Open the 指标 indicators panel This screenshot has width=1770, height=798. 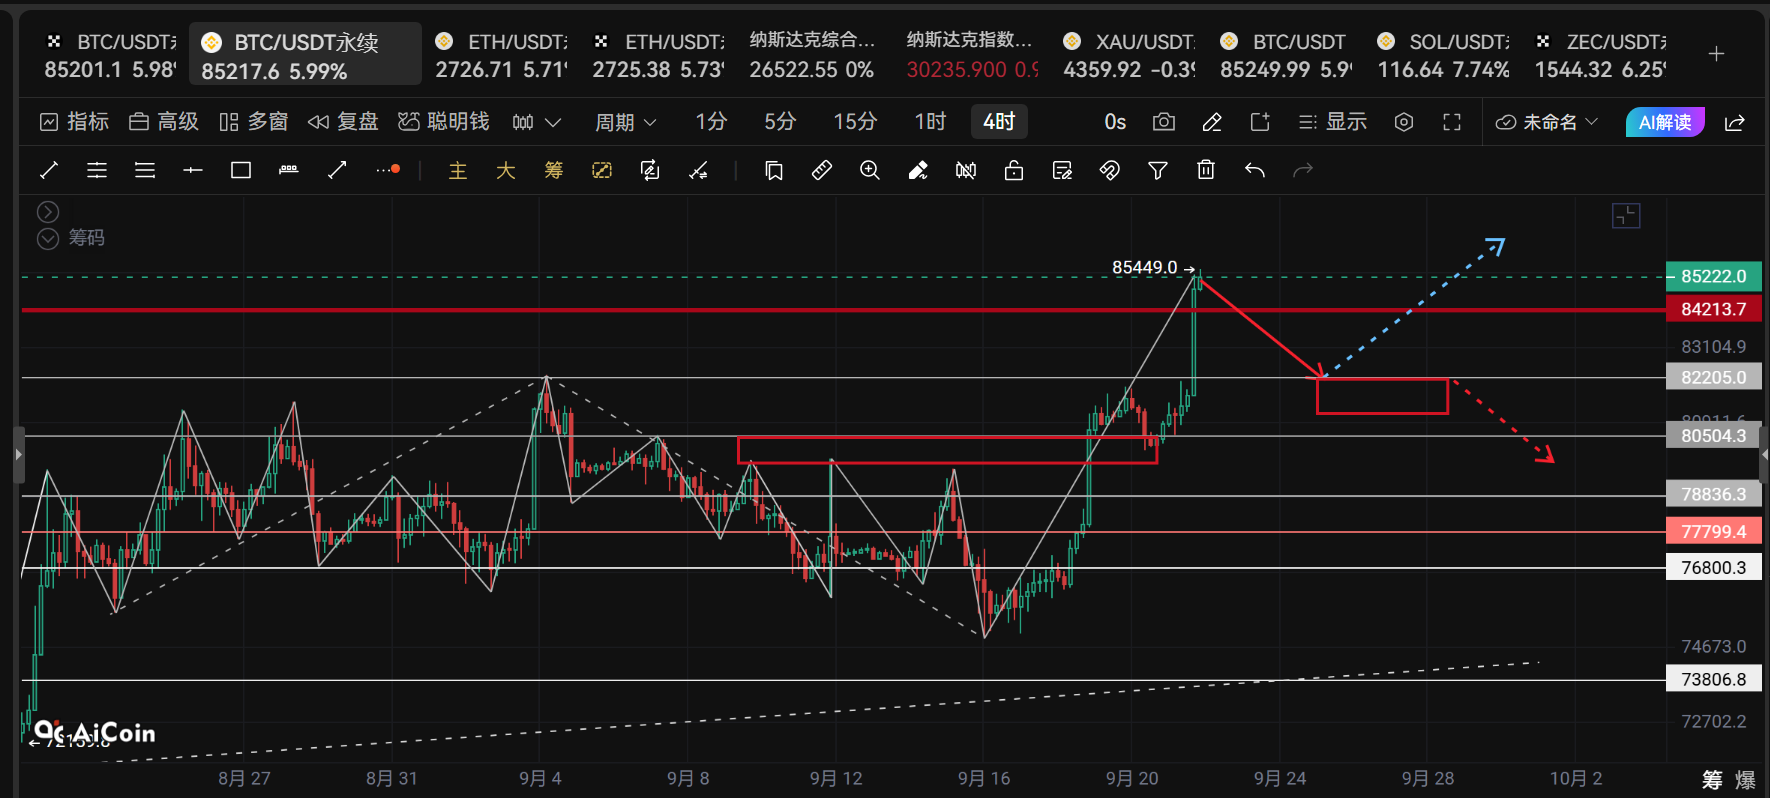pyautogui.click(x=74, y=122)
